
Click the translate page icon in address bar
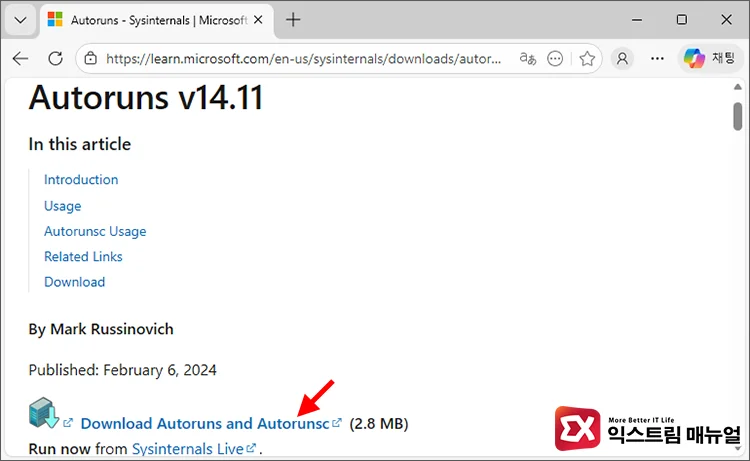click(x=528, y=58)
